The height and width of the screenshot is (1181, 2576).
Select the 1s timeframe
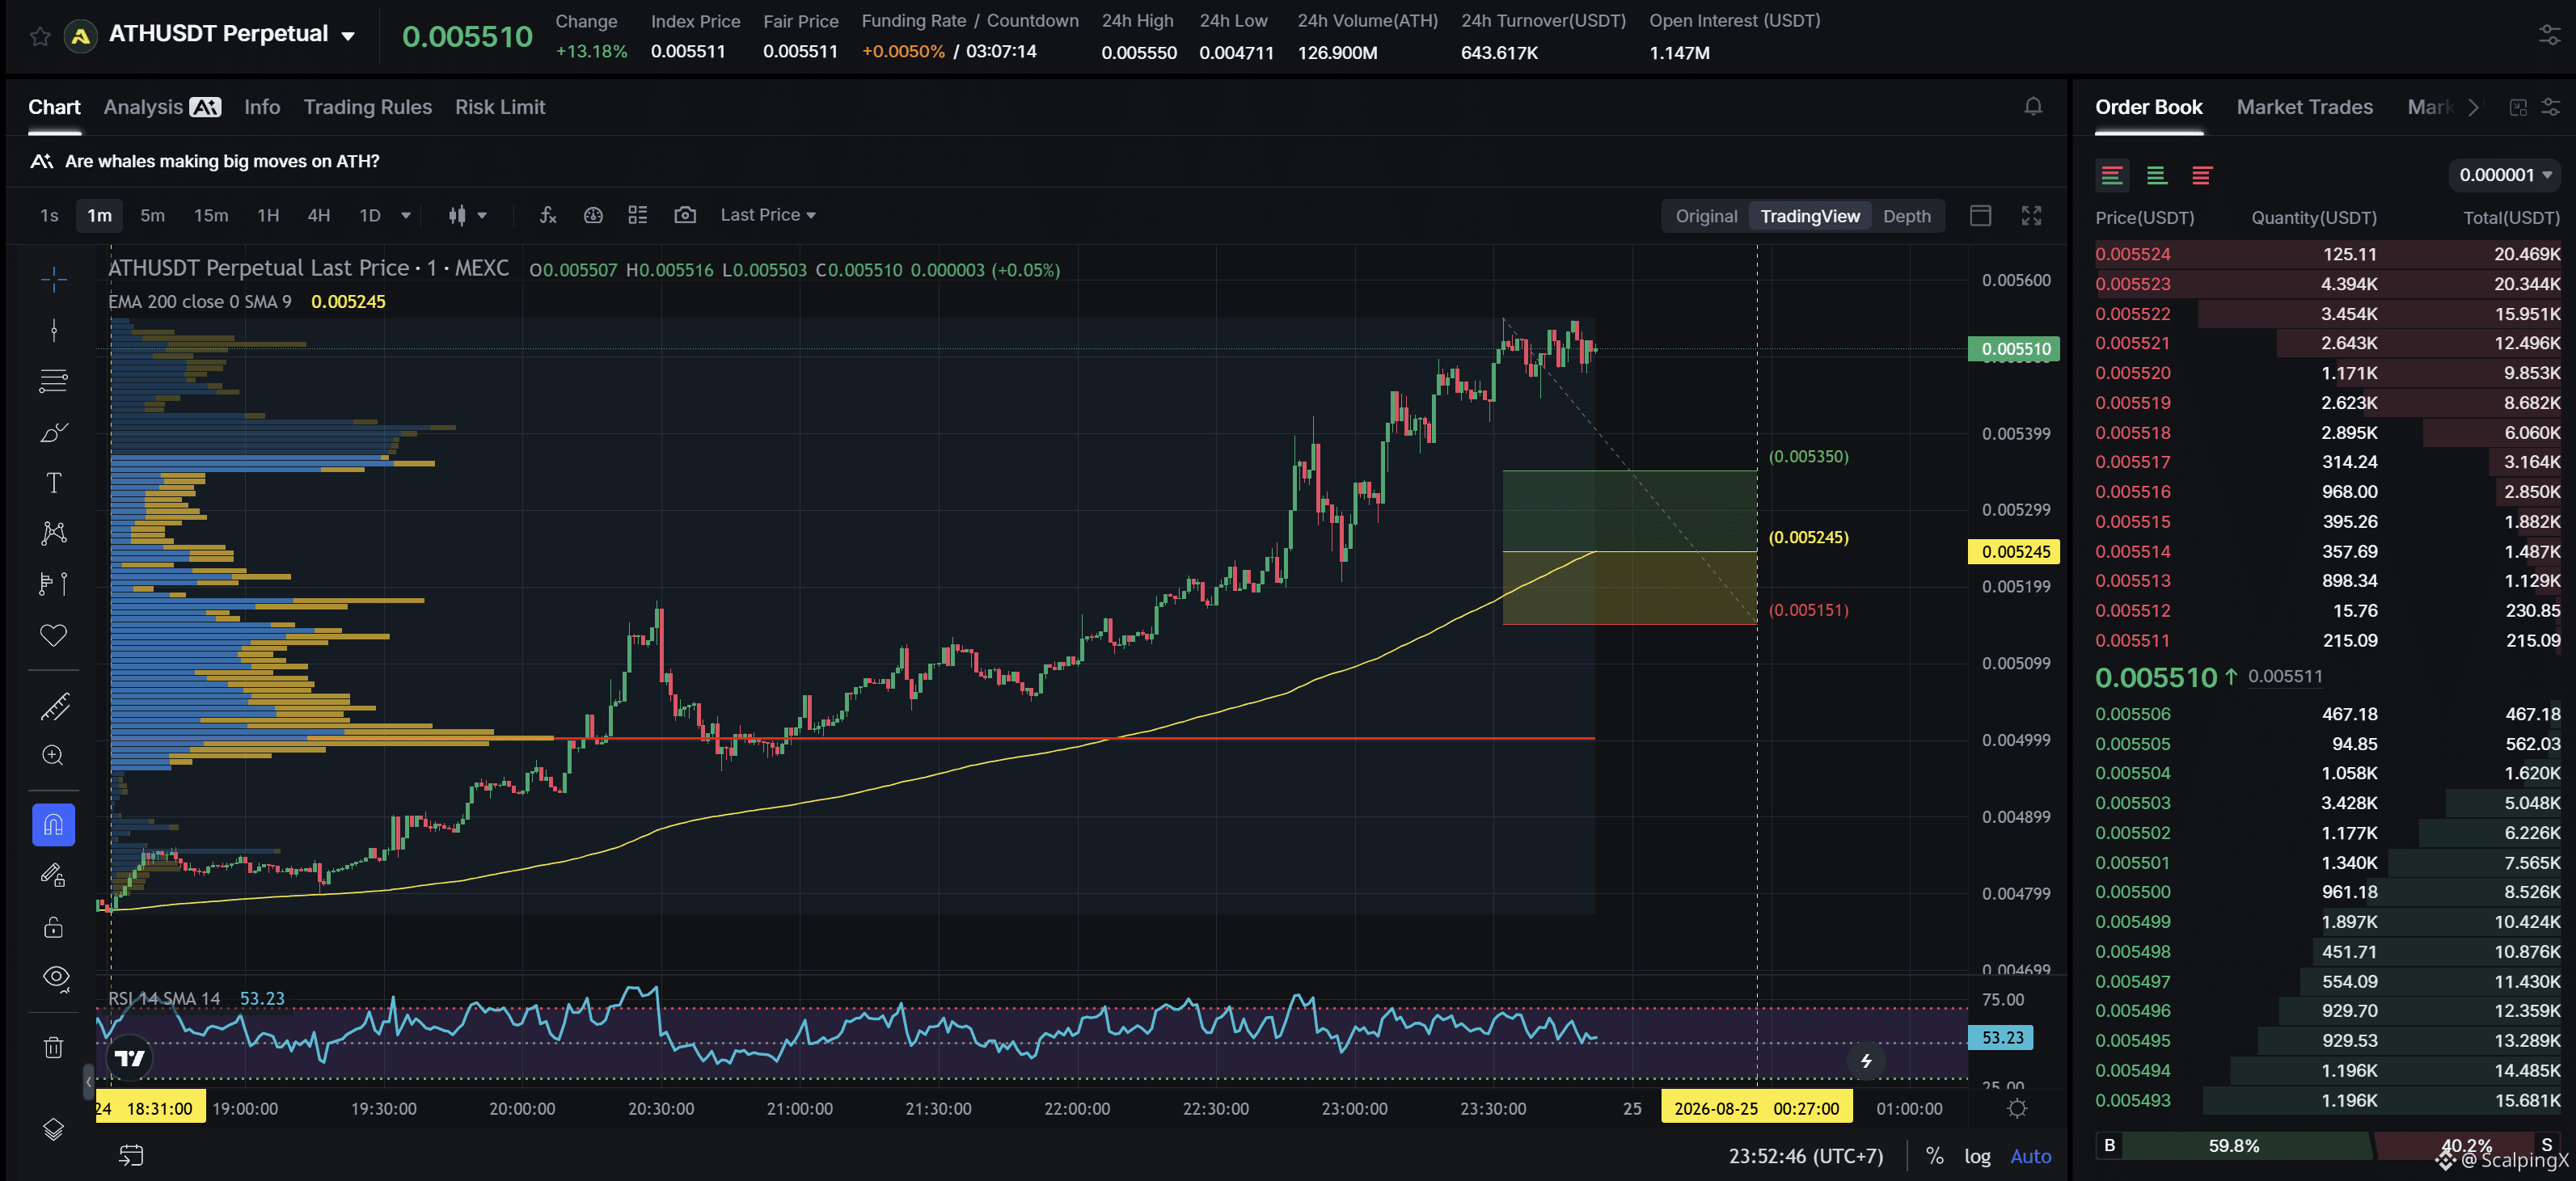(49, 215)
